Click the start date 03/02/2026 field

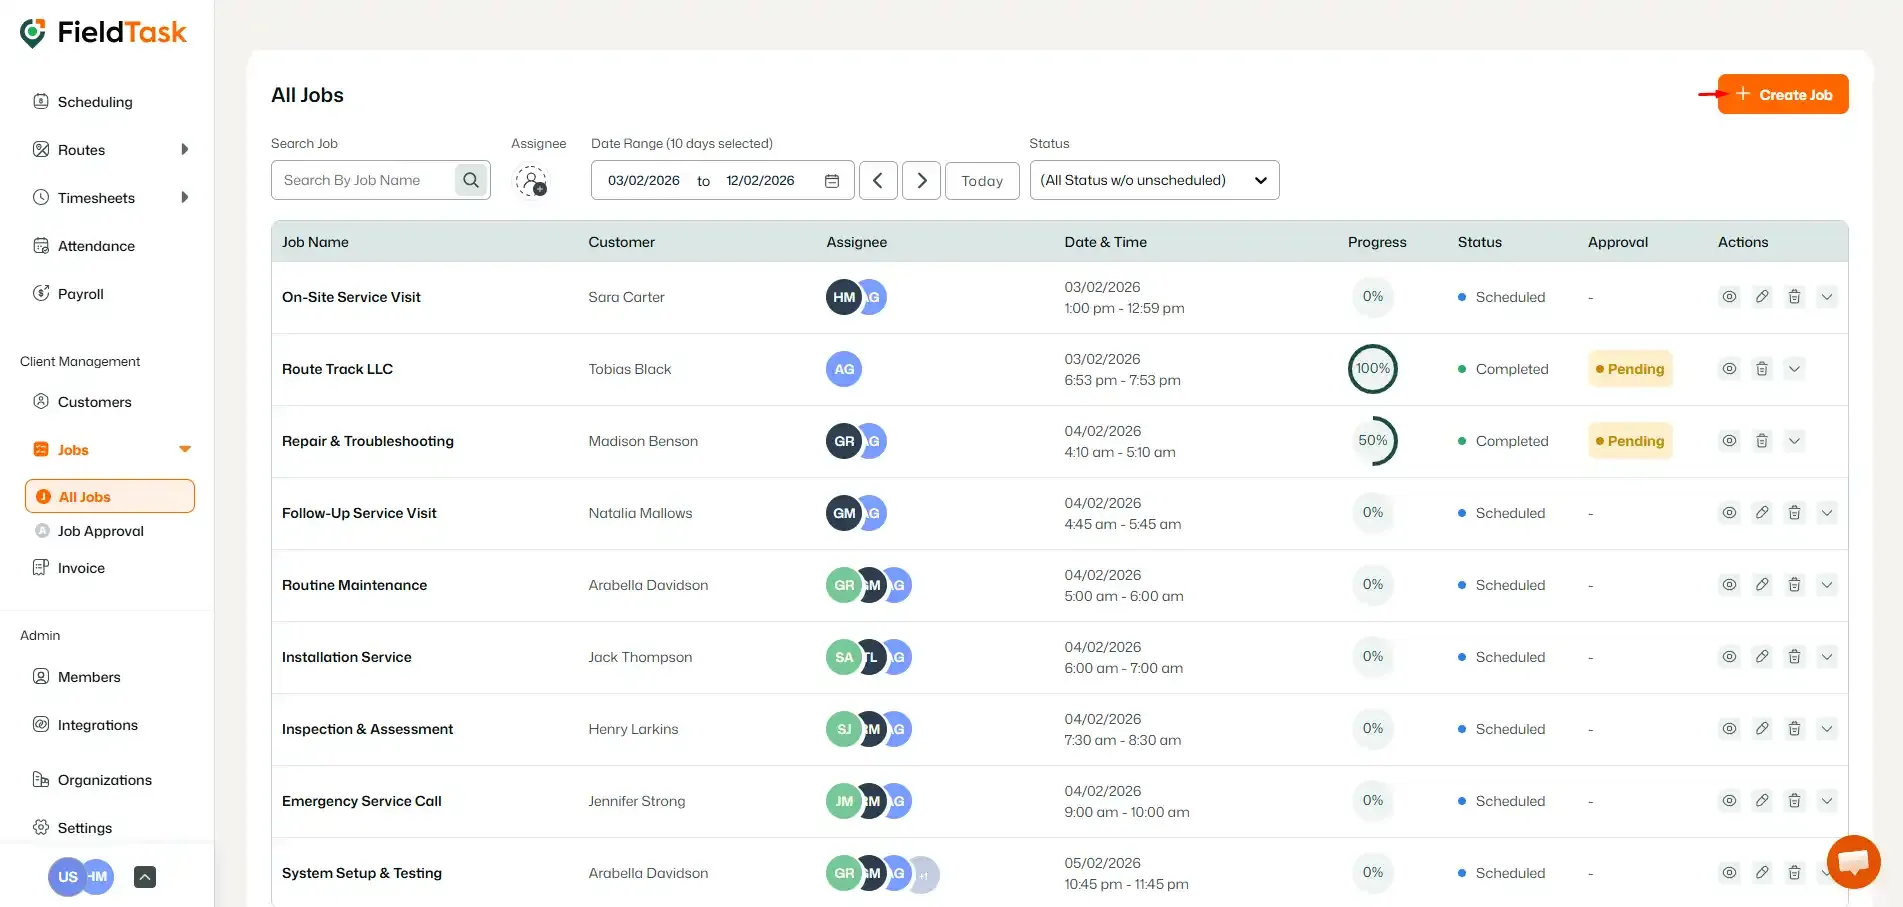[x=644, y=181]
